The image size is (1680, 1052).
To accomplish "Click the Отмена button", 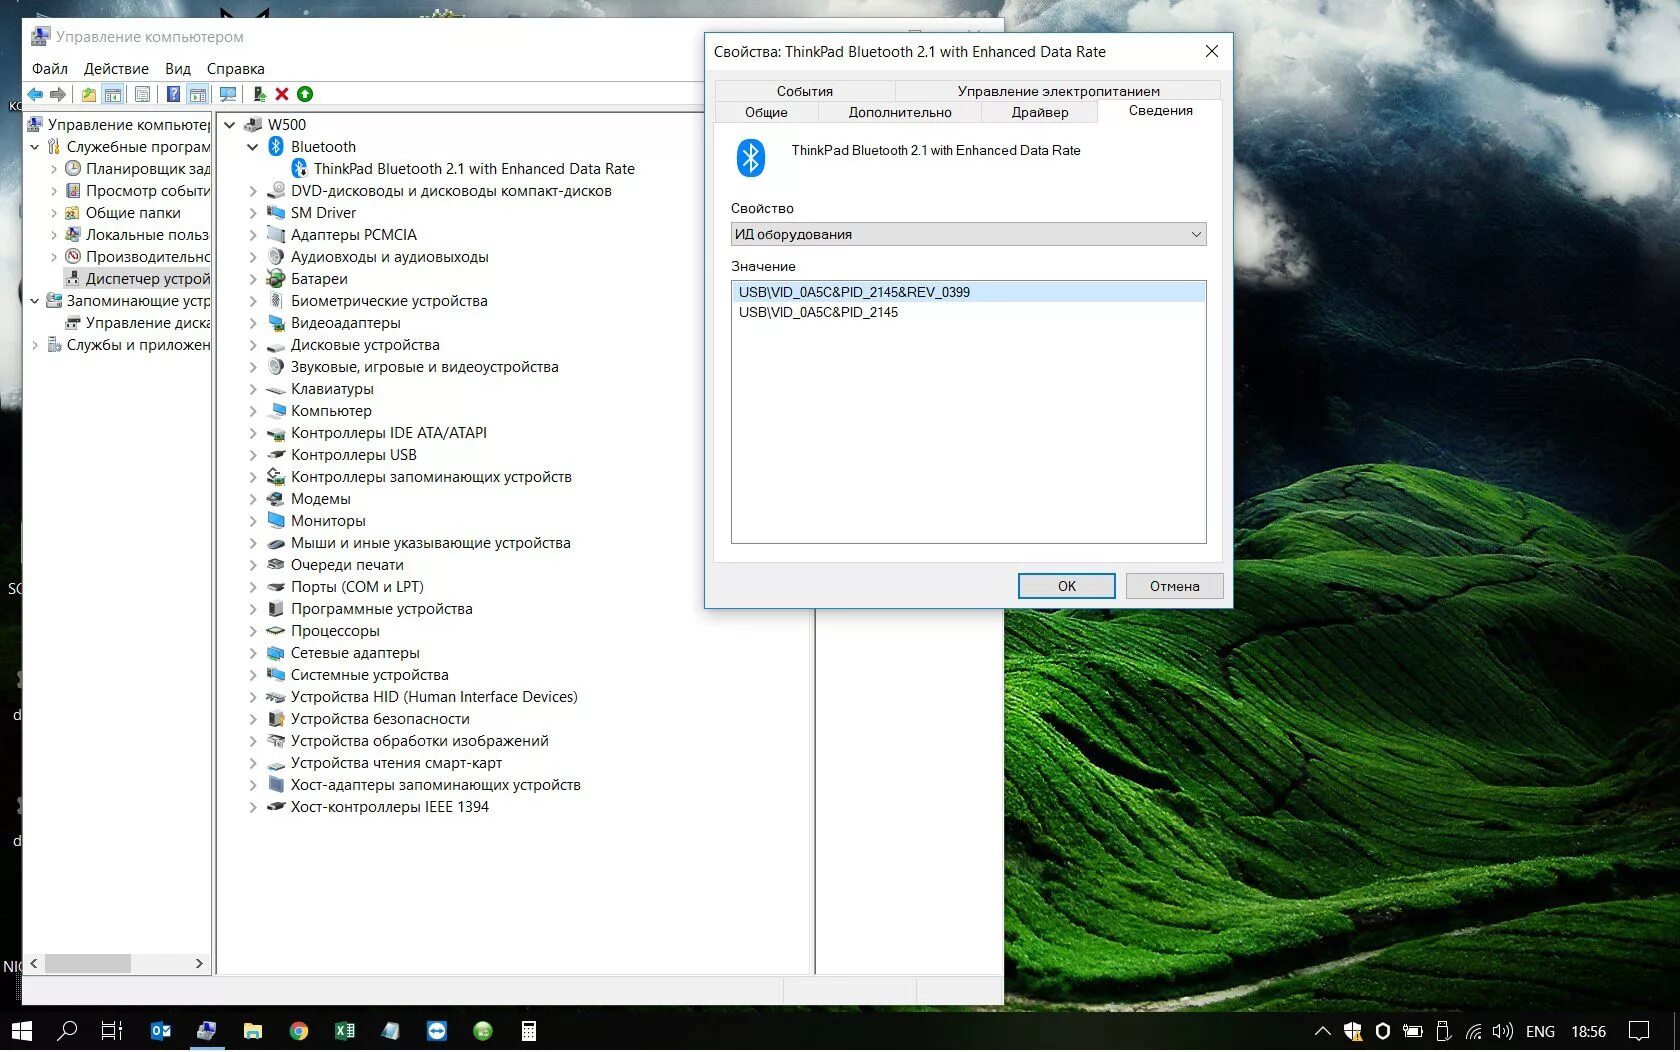I will click(x=1174, y=586).
